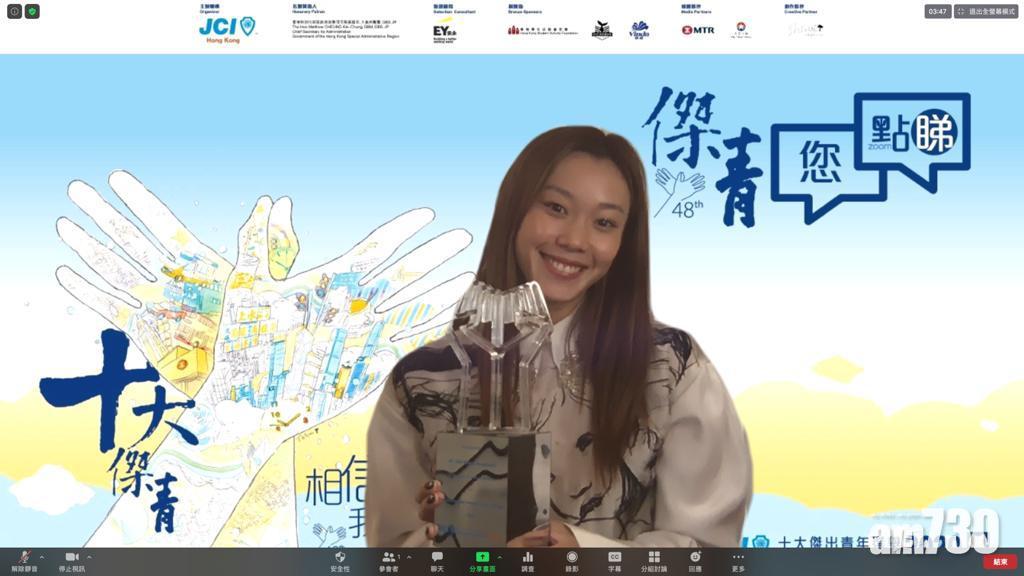Open the 調查 polls icon
This screenshot has width=1024, height=576.
tap(528, 560)
